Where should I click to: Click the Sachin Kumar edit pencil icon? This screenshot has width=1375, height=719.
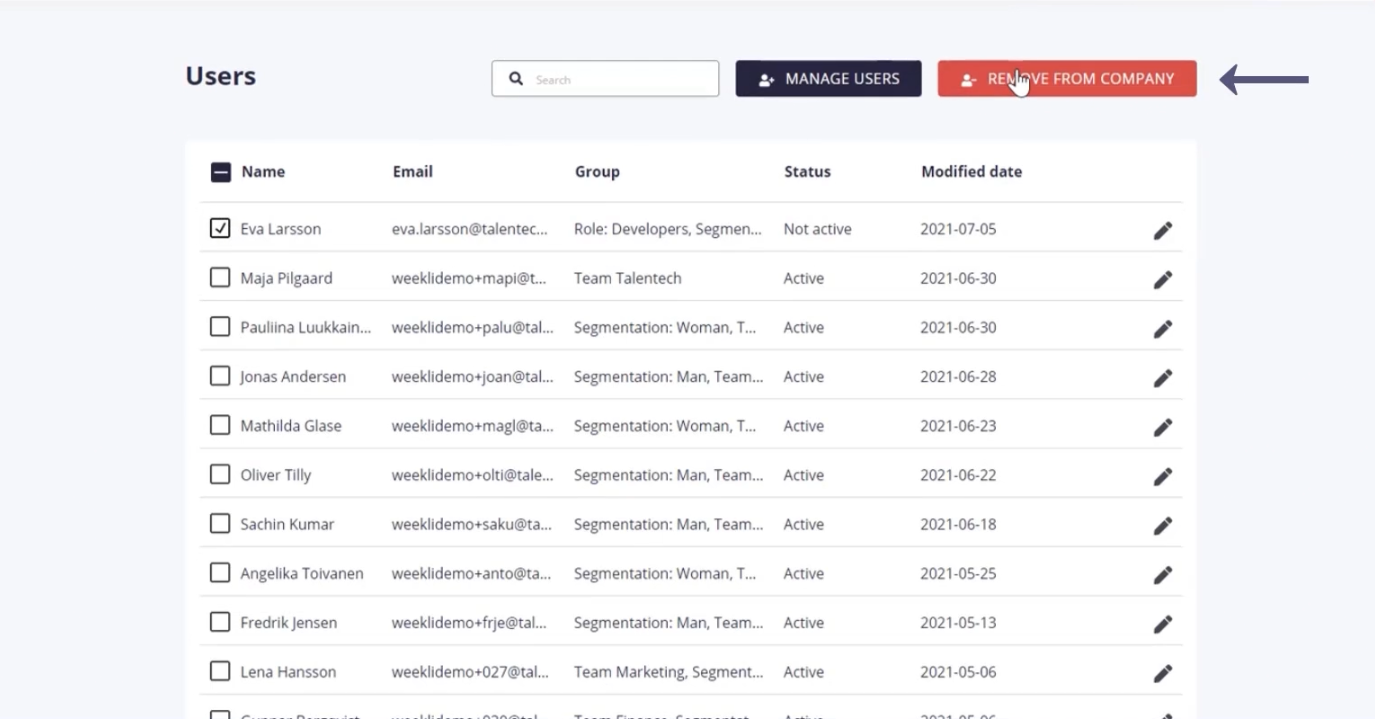point(1162,525)
